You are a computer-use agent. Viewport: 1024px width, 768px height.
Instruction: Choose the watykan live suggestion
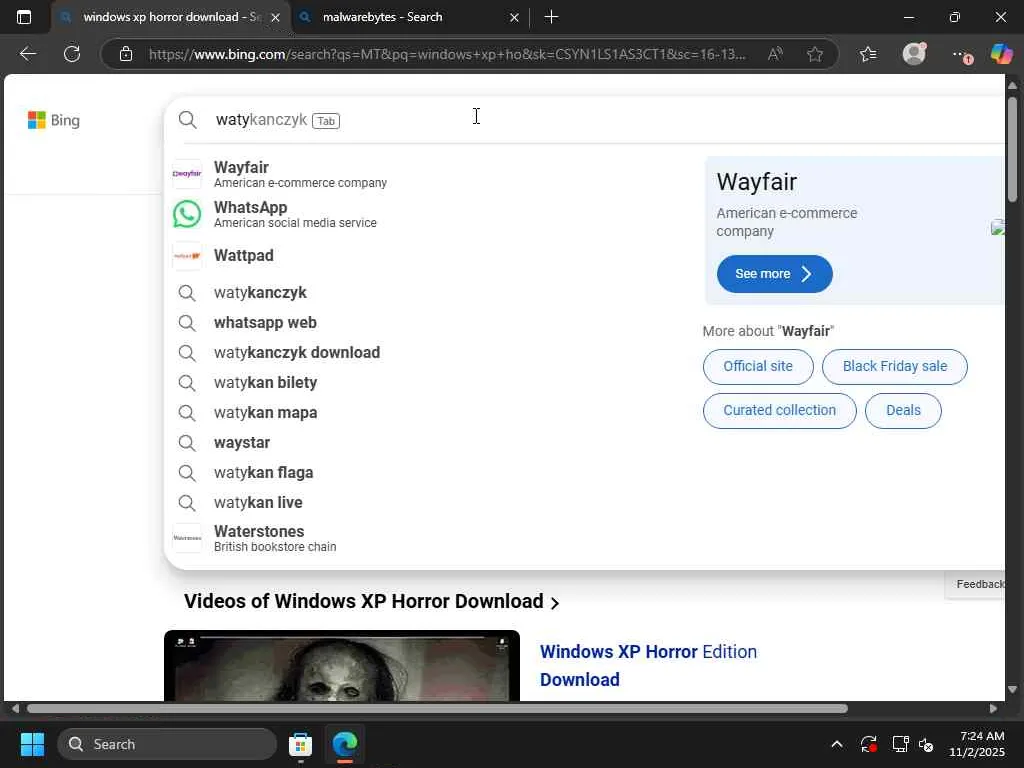(x=258, y=503)
